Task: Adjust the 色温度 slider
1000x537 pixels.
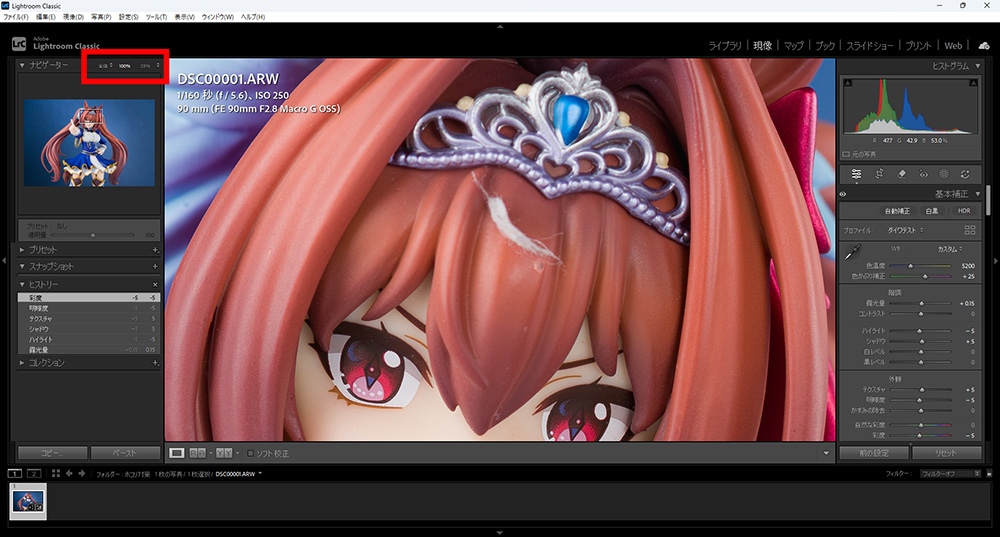Action: point(920,266)
